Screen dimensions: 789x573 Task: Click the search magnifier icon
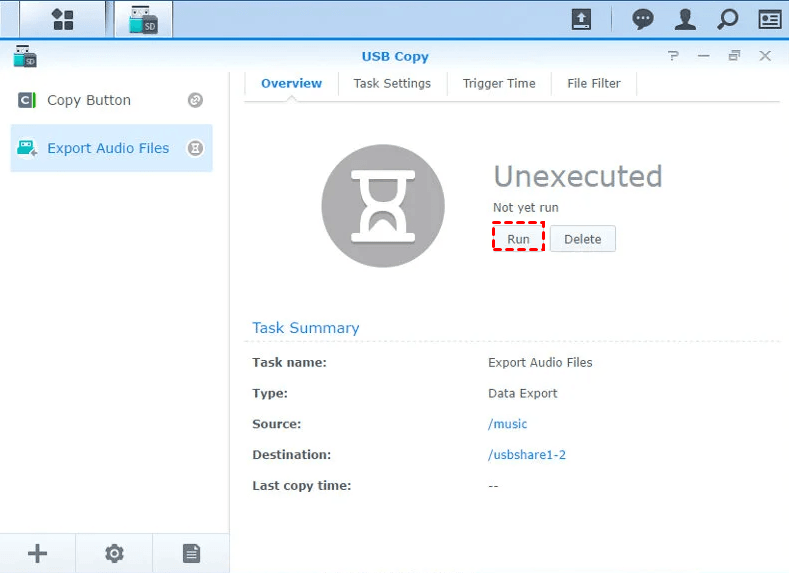point(728,19)
